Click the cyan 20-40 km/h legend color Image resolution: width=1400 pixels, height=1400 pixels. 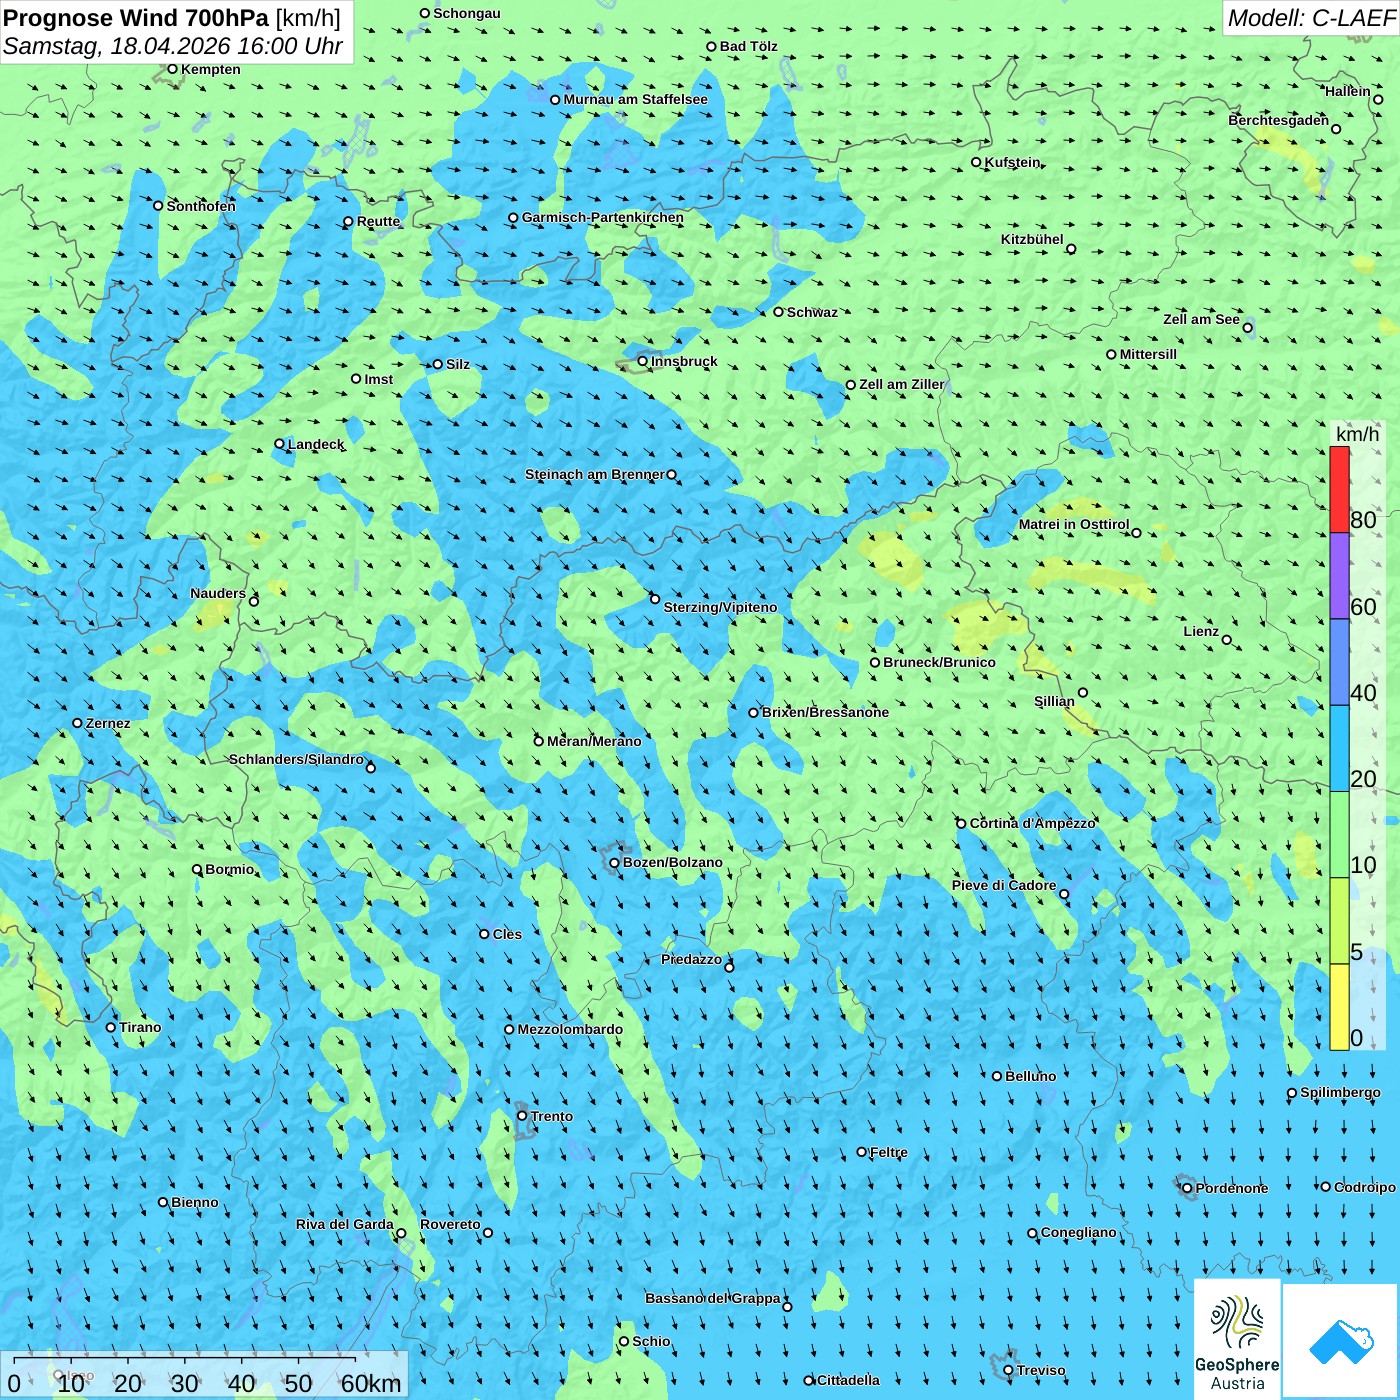click(1339, 749)
